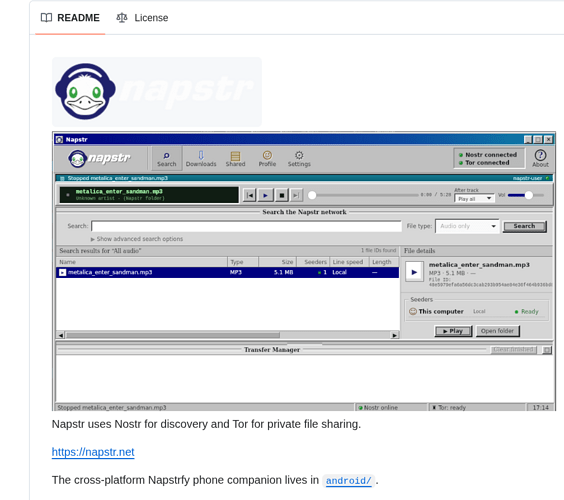Click the 'Nostr connected' status indicator

coord(488,155)
